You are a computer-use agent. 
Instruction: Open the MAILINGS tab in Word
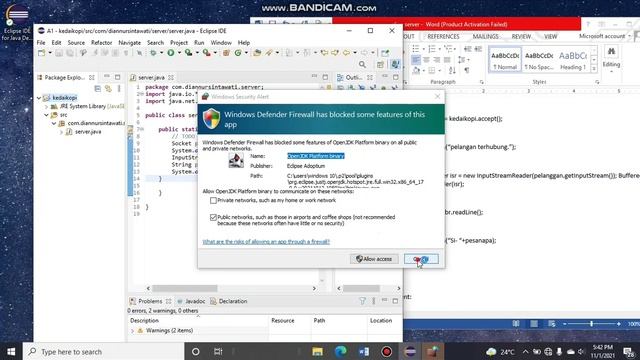pos(485,37)
